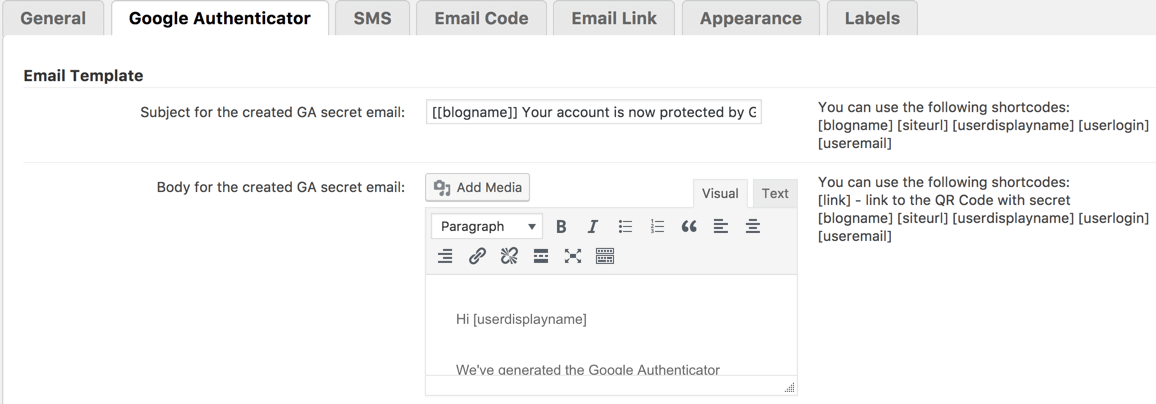This screenshot has height=404, width=1156.
Task: Toggle the editor toolbar (kitchen sink)
Action: pyautogui.click(x=604, y=257)
